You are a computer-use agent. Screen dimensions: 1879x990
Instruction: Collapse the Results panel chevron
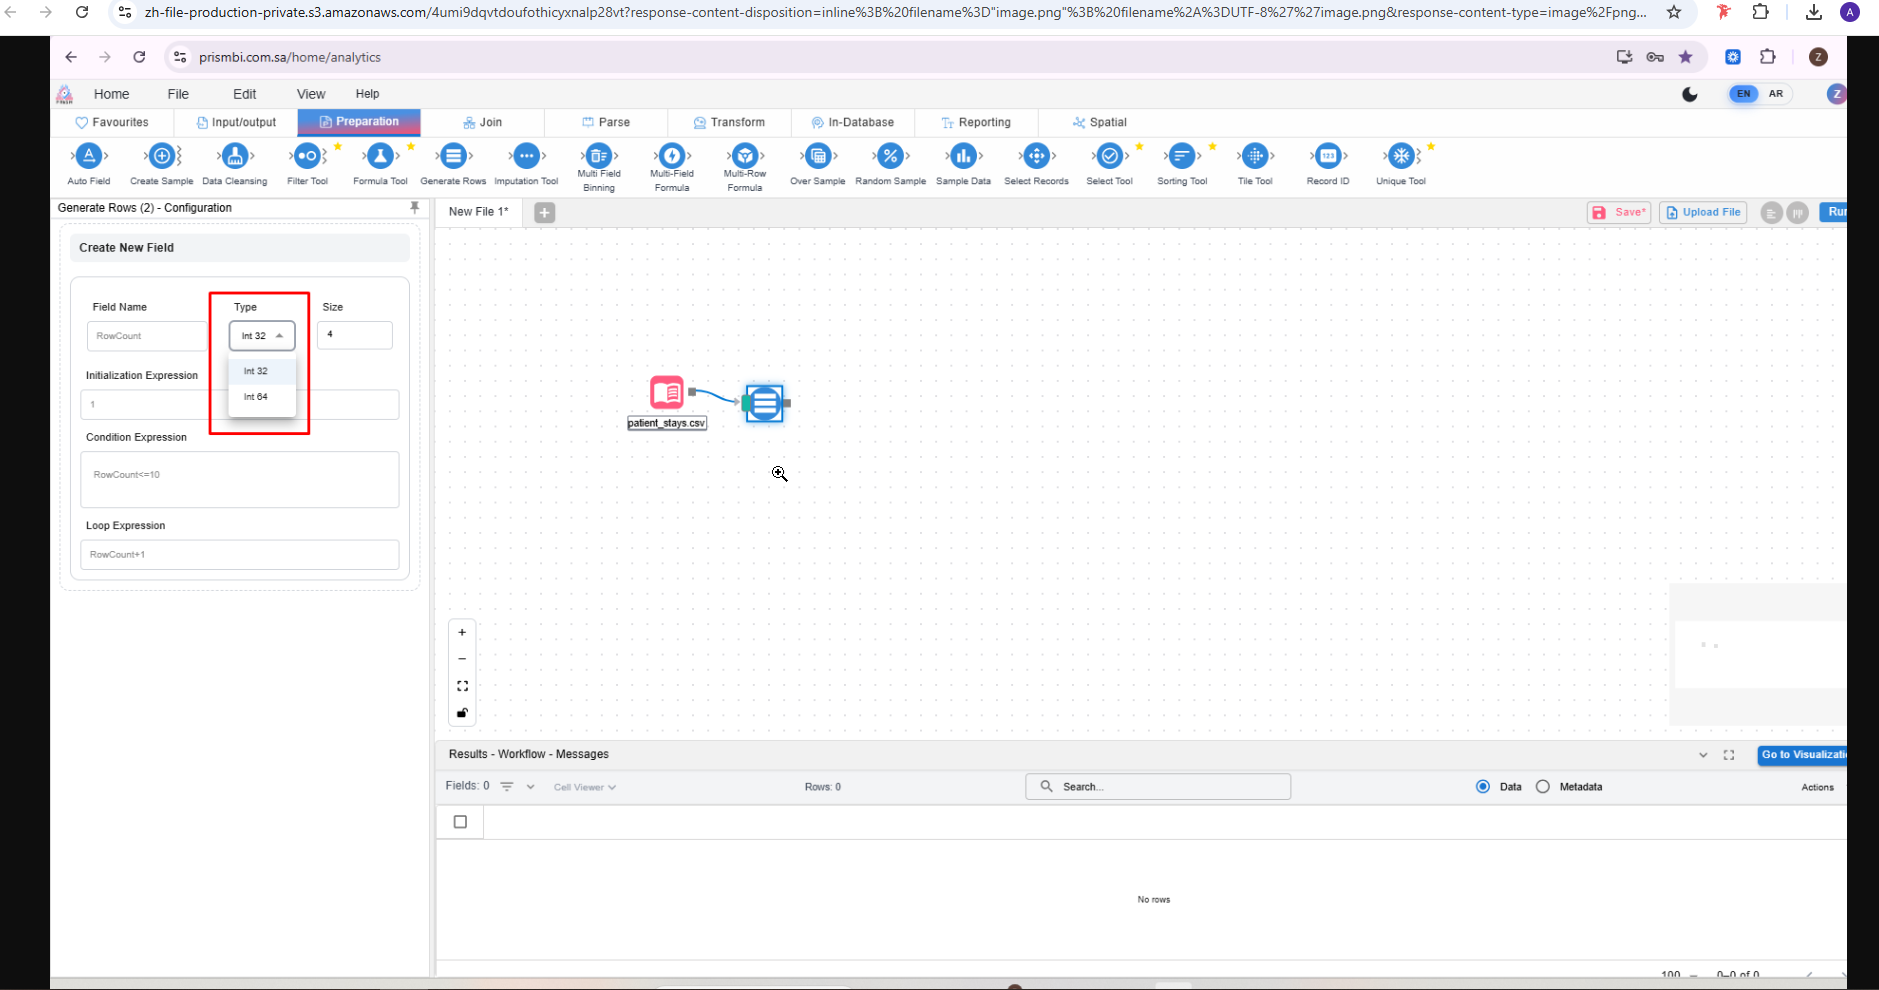1703,755
